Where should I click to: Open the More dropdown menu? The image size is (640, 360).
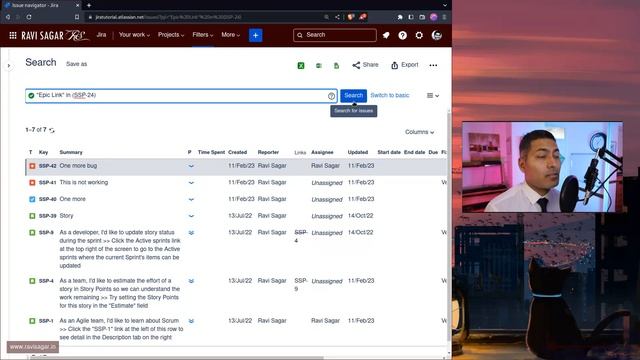coord(231,35)
